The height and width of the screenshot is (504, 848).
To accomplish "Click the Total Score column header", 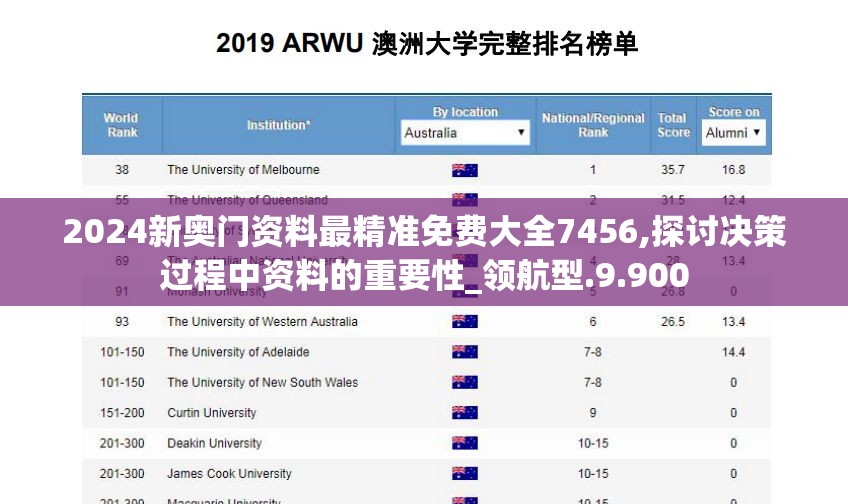I will (x=673, y=125).
